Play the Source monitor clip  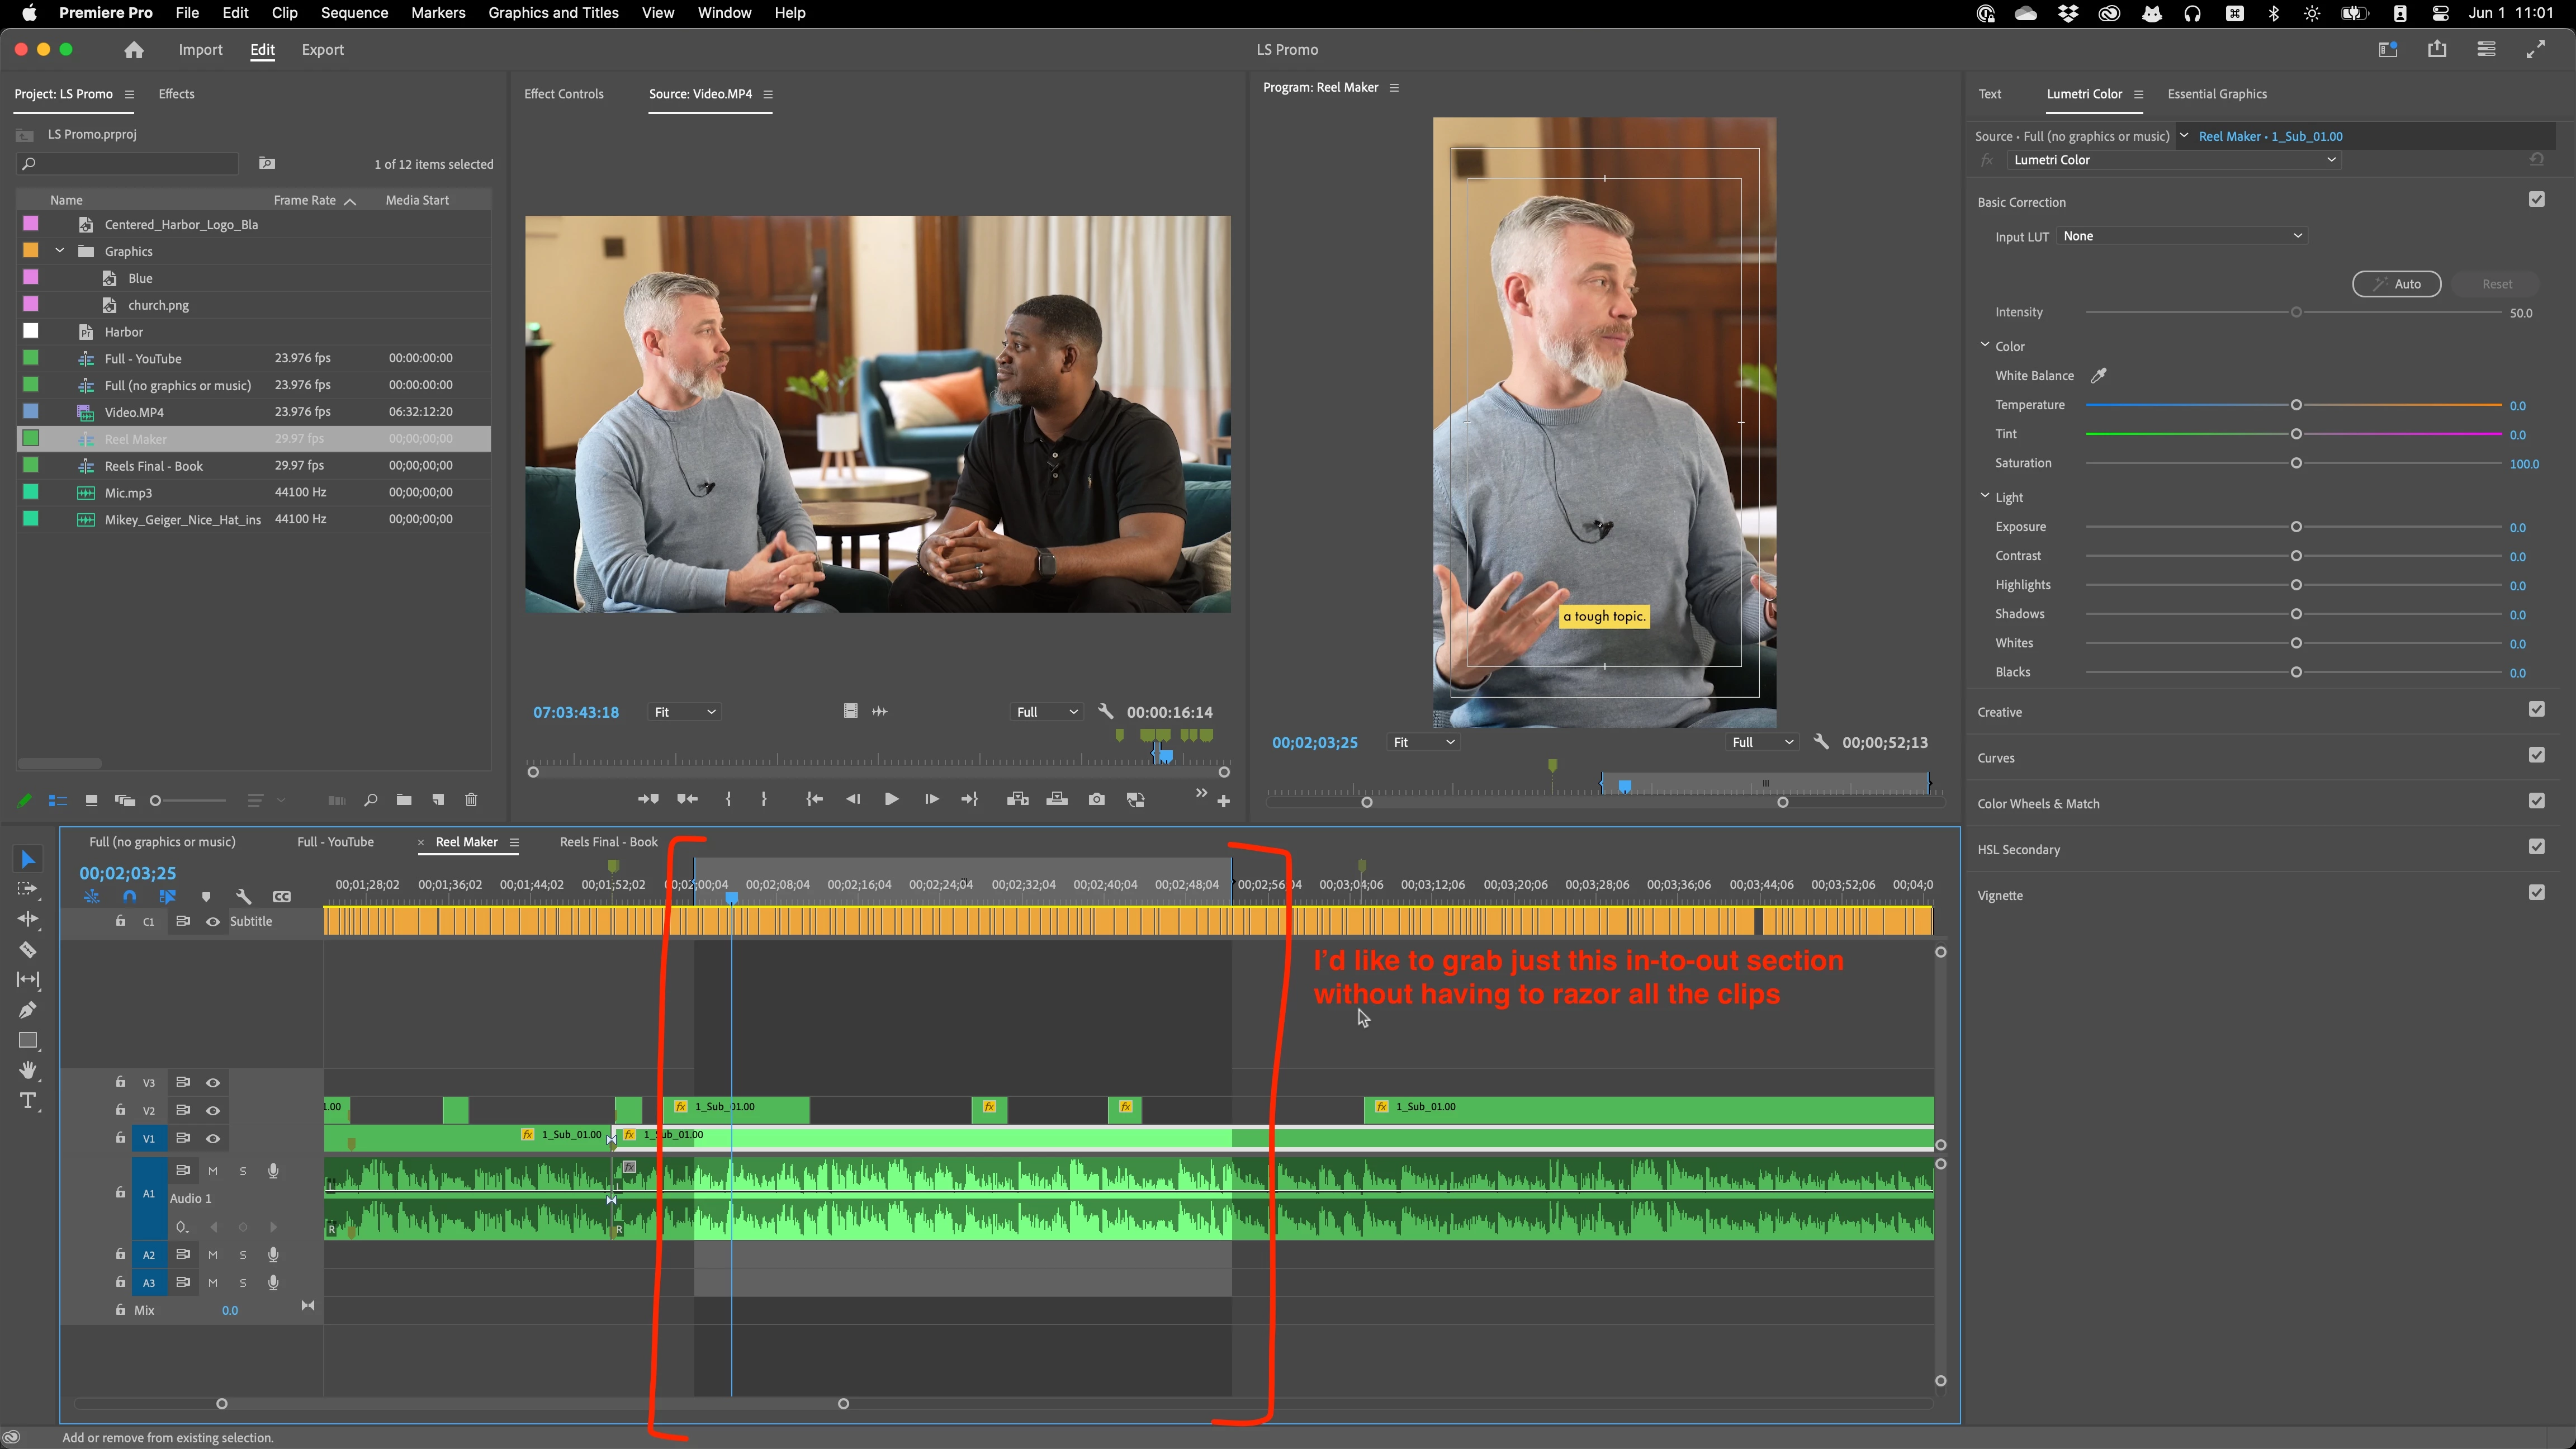tap(891, 799)
